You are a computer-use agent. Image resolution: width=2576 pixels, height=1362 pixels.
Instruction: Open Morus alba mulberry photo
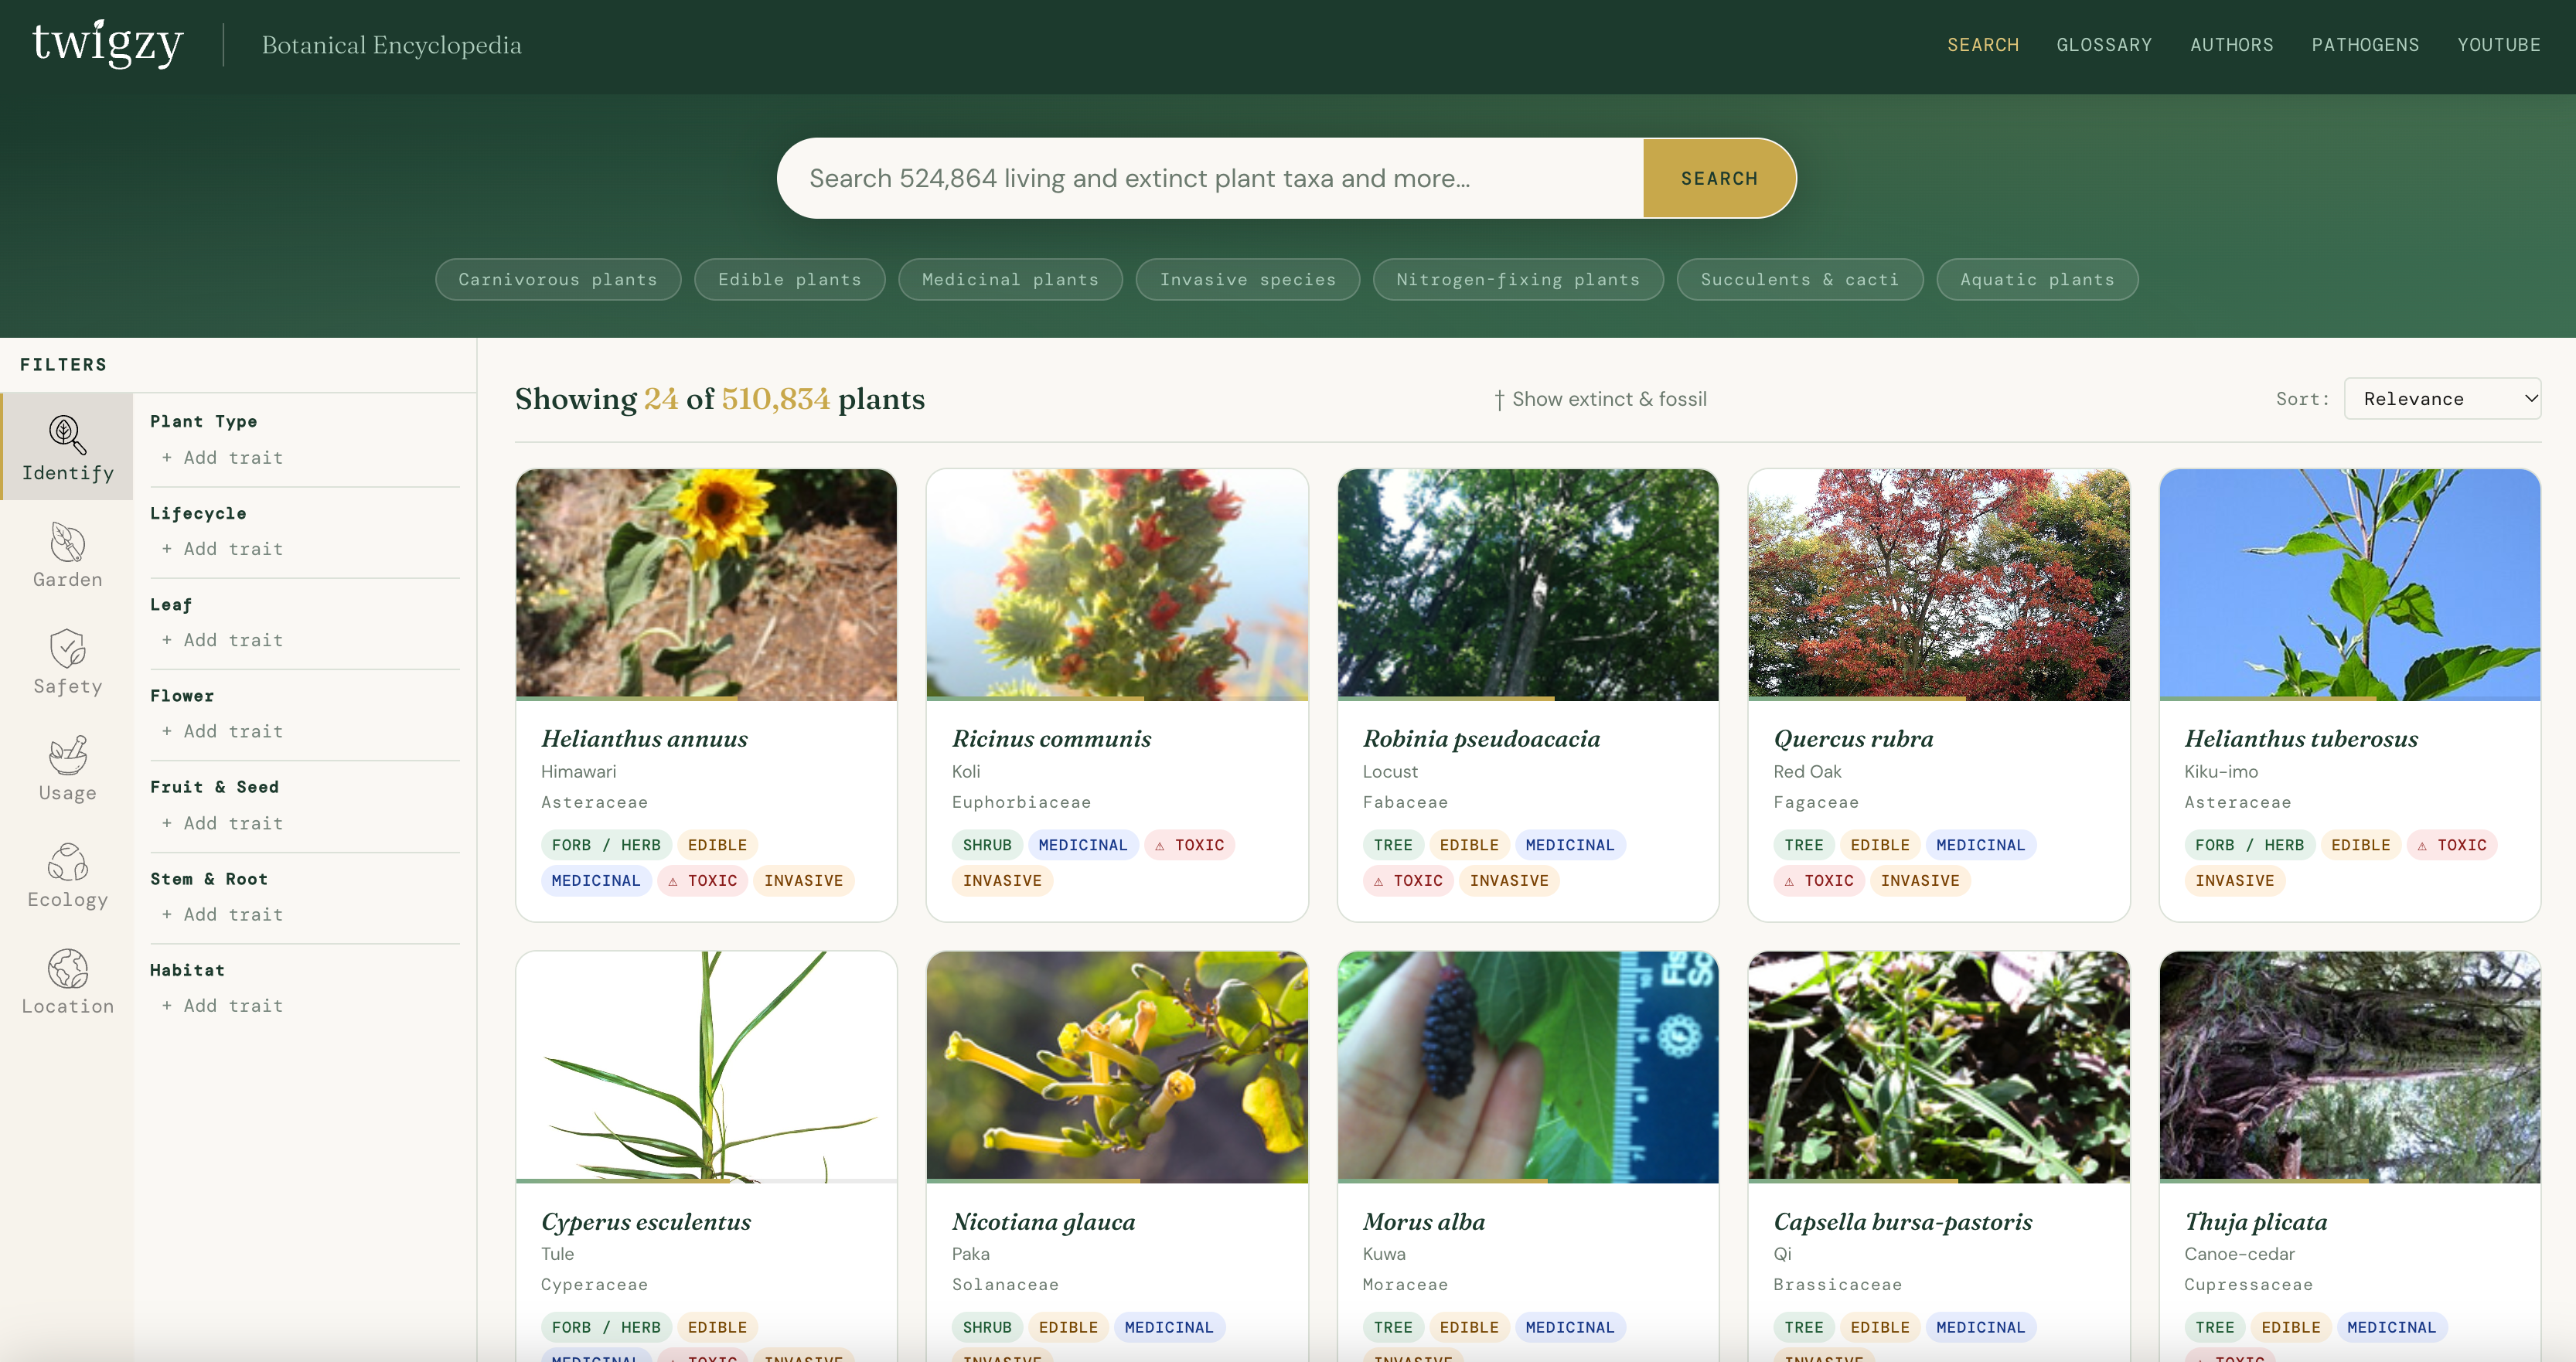coord(1528,1067)
